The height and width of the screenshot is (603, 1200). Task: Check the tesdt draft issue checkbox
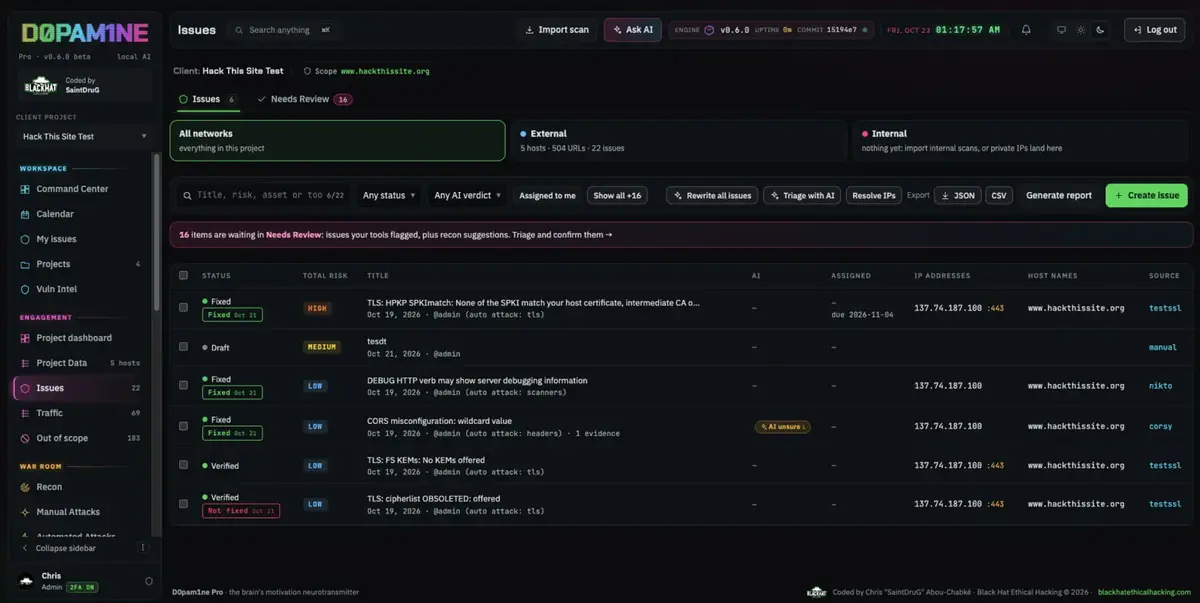[183, 346]
